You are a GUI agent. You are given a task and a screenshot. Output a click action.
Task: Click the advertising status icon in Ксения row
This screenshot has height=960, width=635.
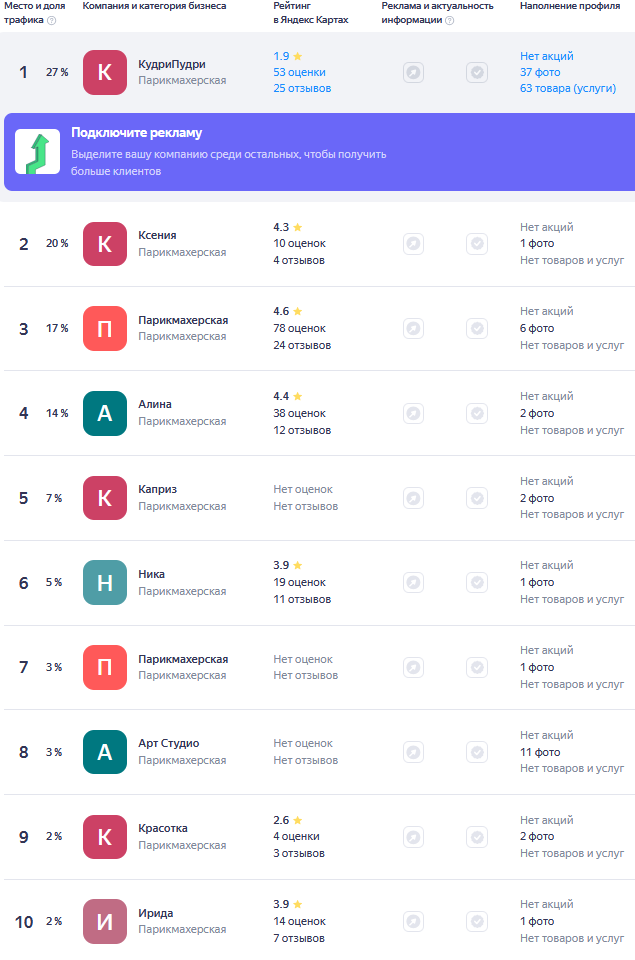pyautogui.click(x=413, y=244)
